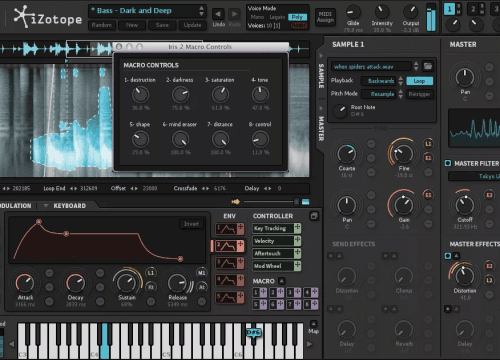Click the Mod Wheel assign handle
This screenshot has width=500, height=360.
297,266
